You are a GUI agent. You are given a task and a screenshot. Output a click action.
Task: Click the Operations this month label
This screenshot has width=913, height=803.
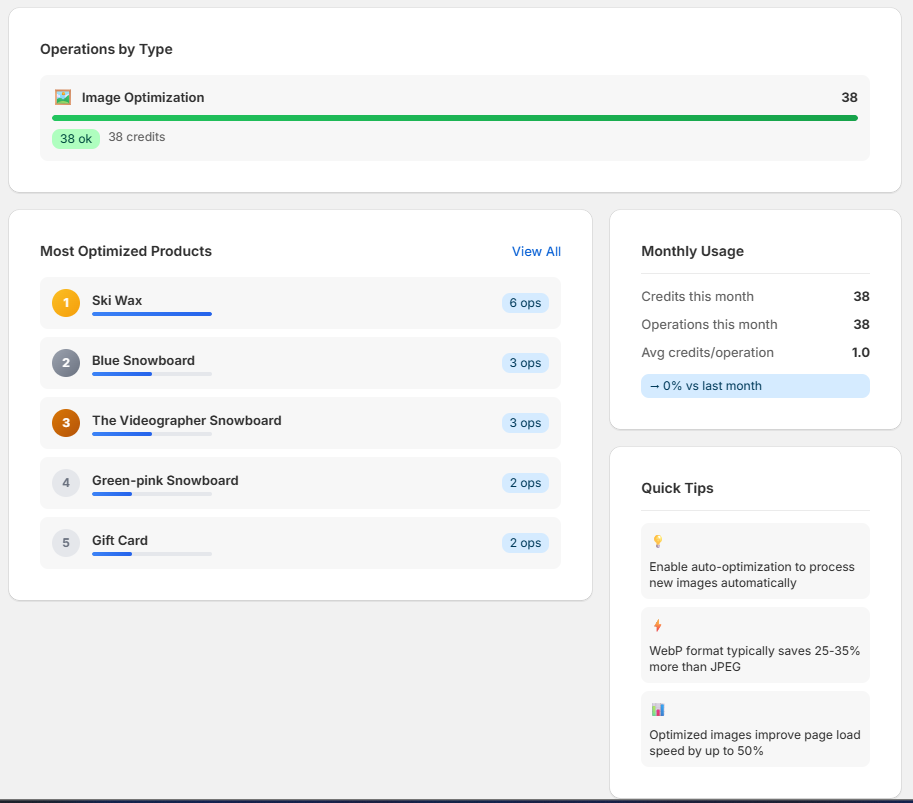[x=709, y=324]
